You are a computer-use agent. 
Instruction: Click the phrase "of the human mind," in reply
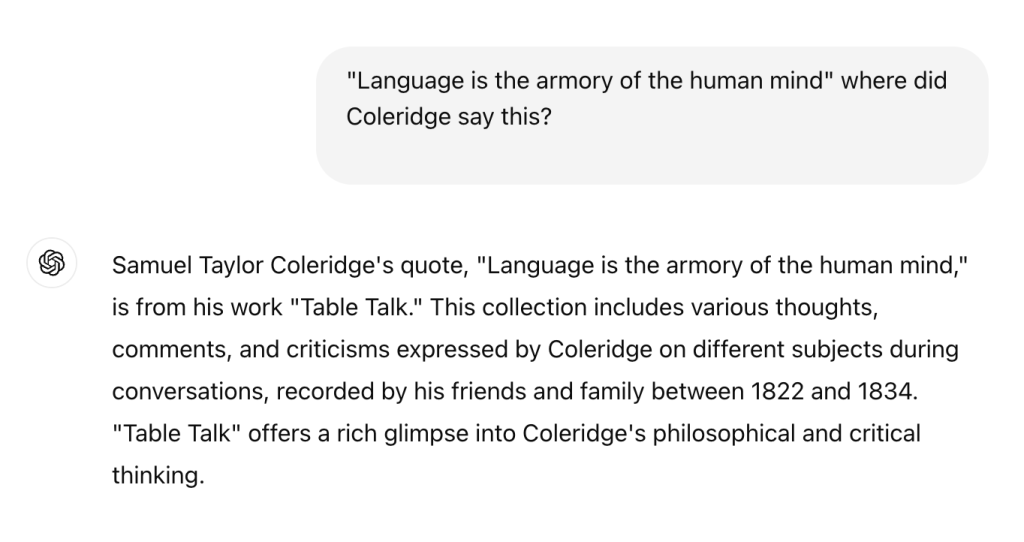point(879,266)
